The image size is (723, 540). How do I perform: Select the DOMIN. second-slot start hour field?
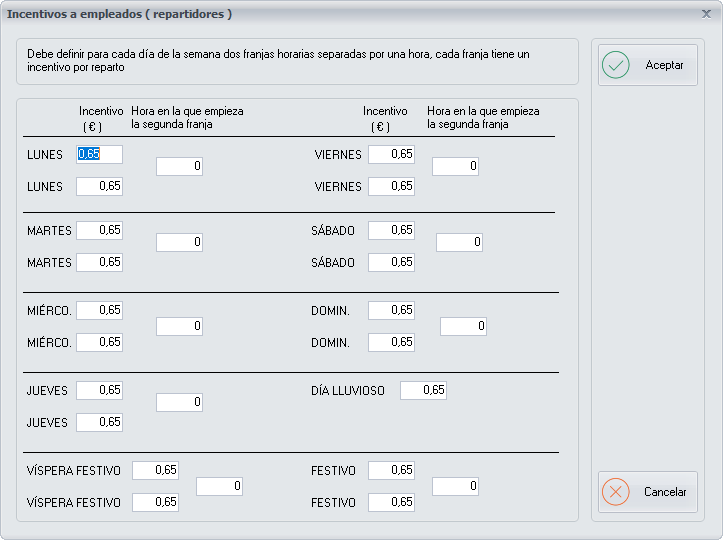(x=463, y=326)
